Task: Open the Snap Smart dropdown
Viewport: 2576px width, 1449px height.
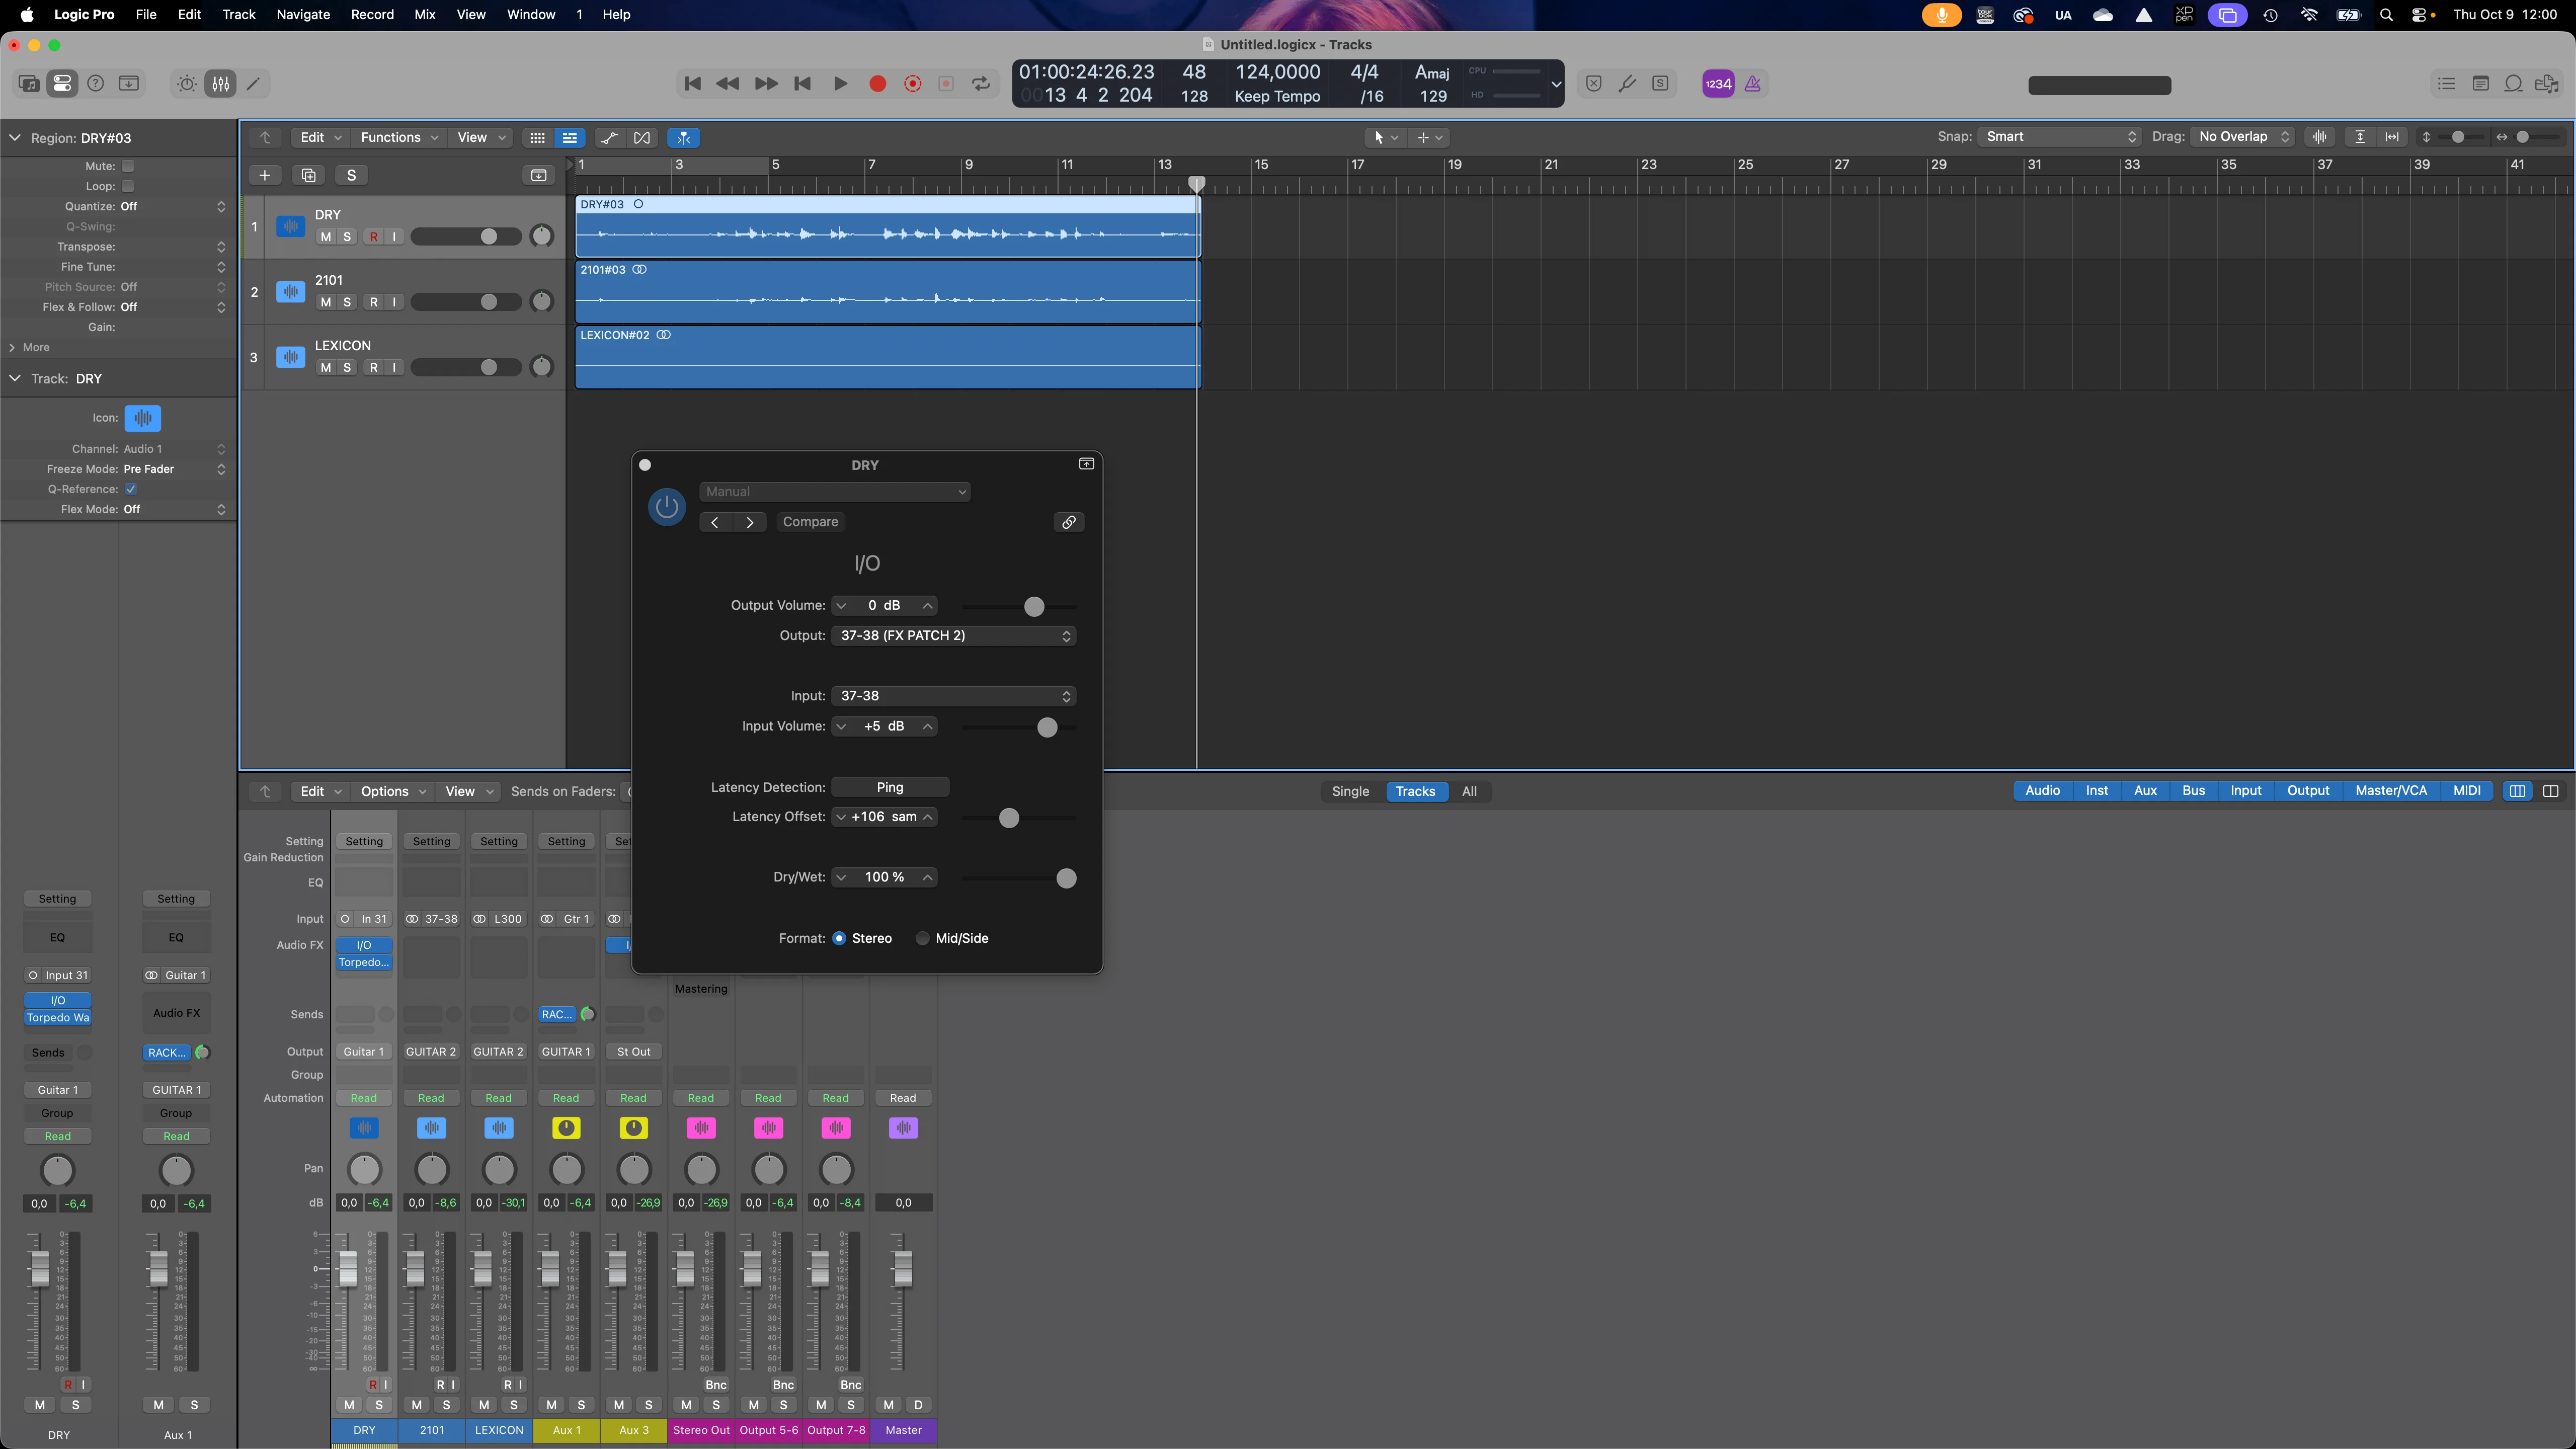Action: point(2060,137)
